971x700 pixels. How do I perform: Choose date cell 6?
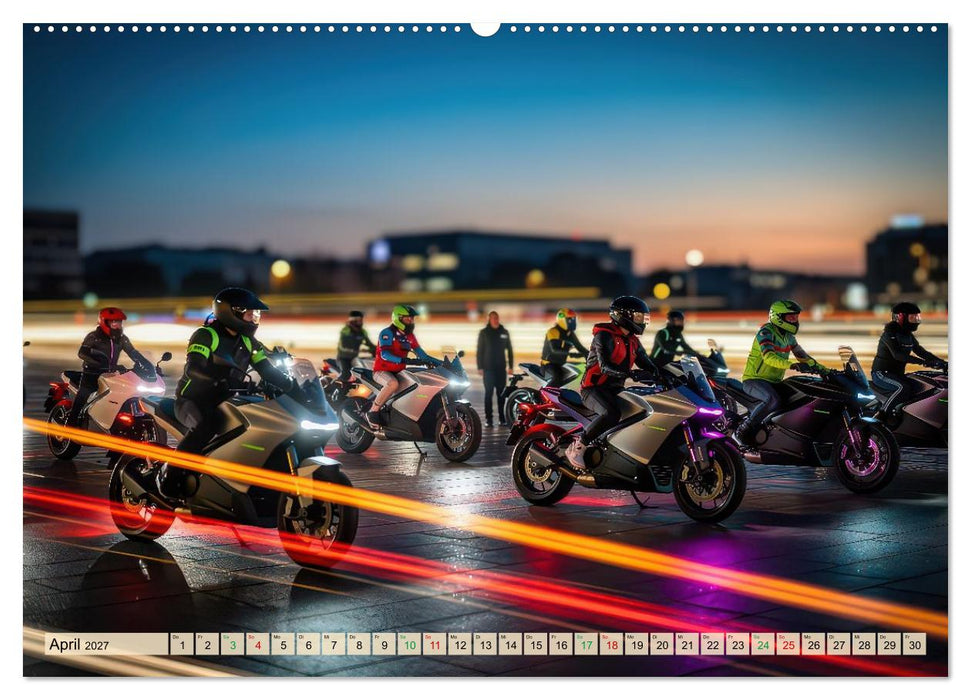click(308, 644)
